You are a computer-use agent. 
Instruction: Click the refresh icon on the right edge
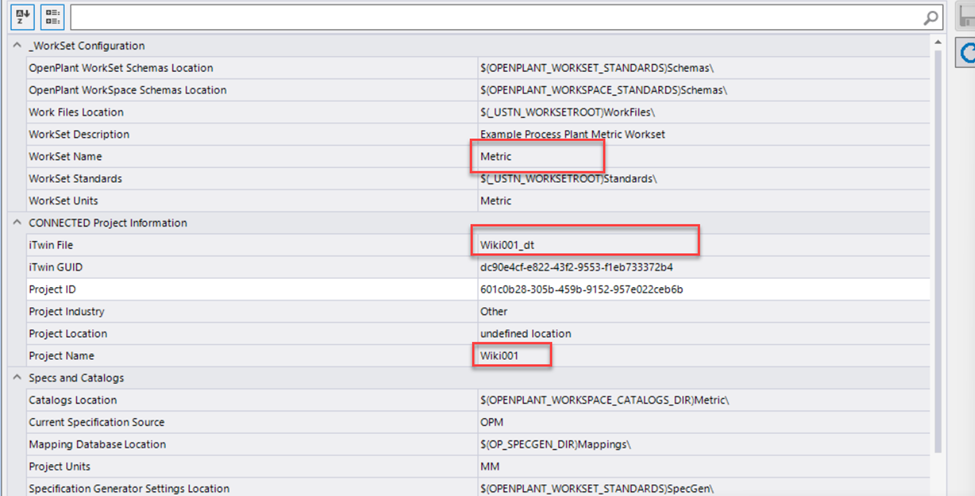click(x=967, y=52)
